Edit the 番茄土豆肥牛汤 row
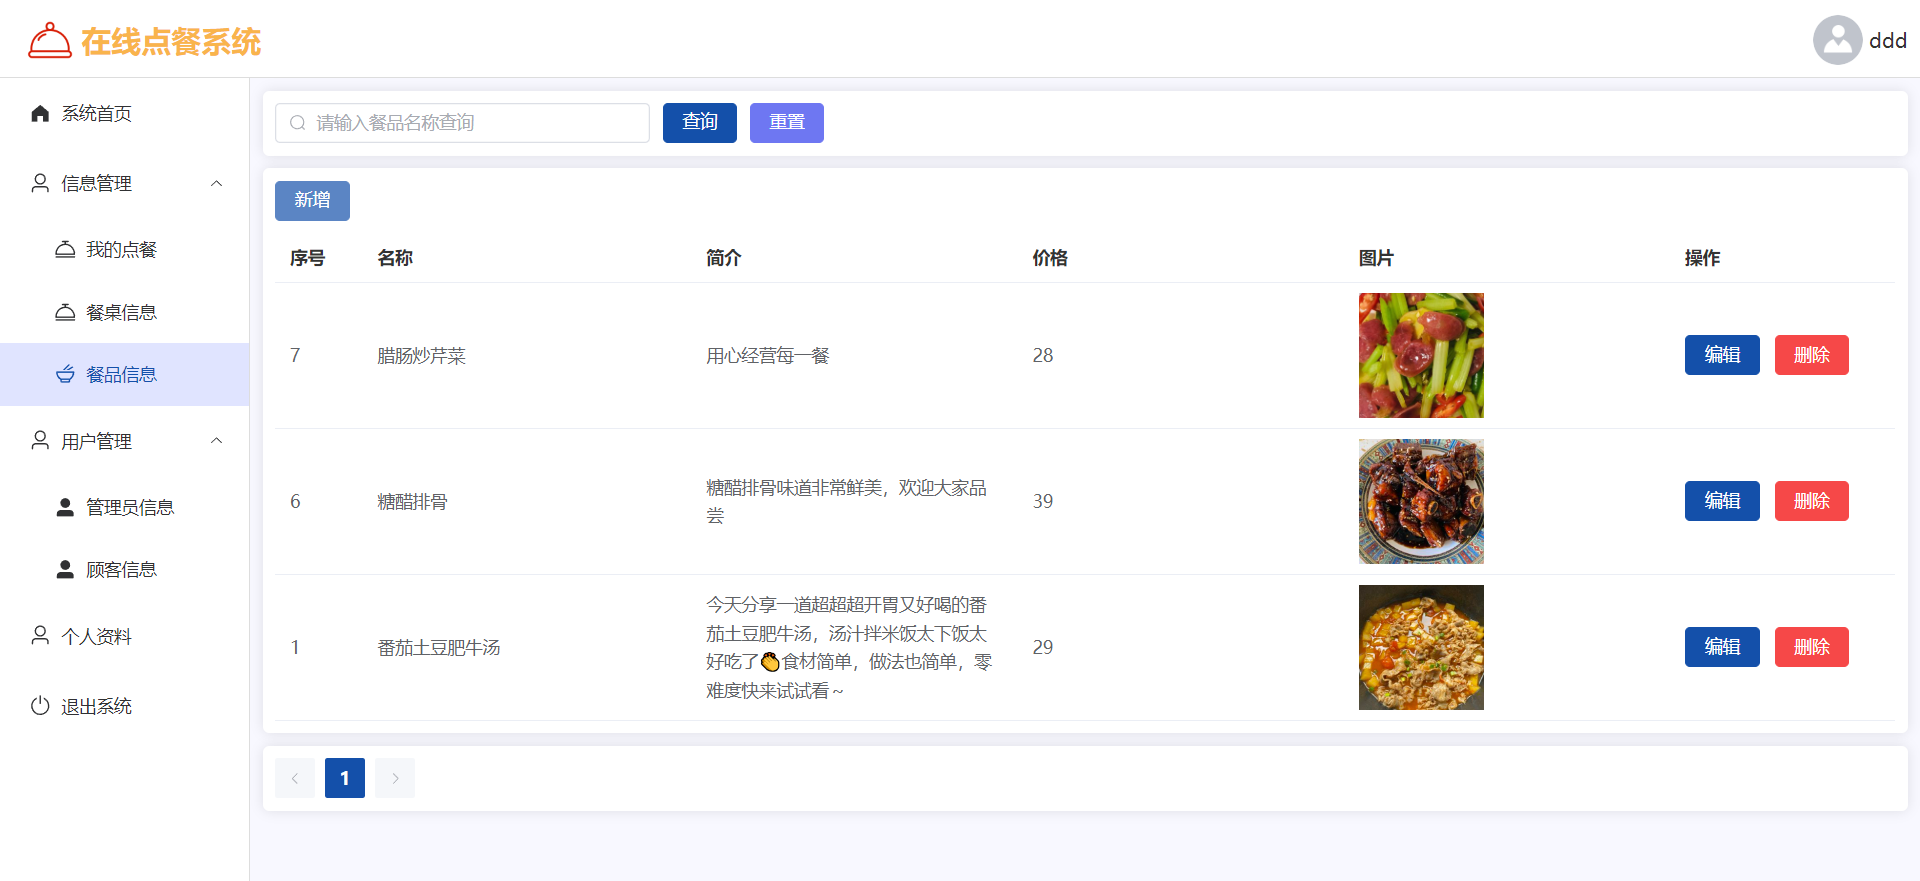Screen dimensions: 1920x881 1721,647
